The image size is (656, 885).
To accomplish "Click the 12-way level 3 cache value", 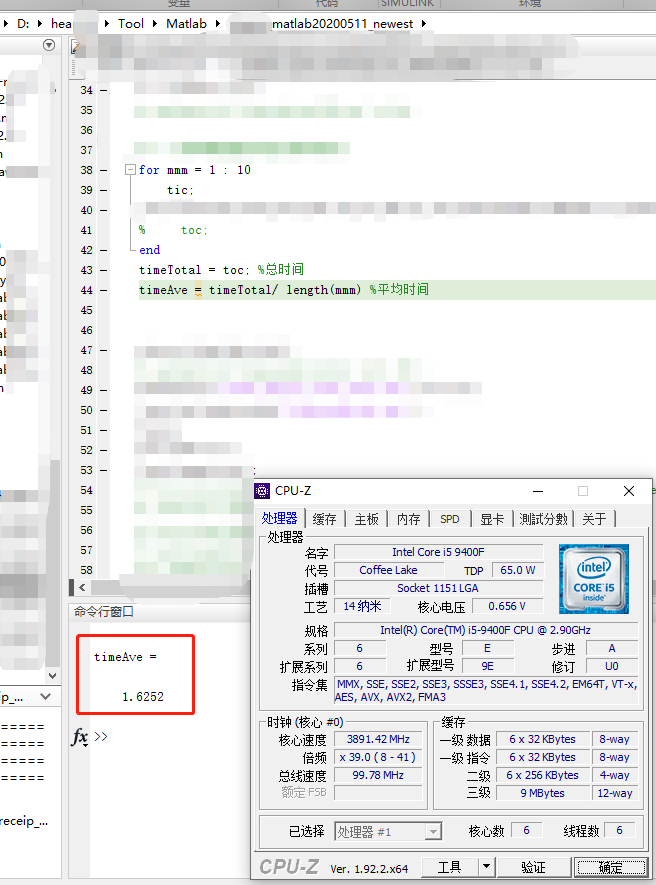I will pyautogui.click(x=615, y=793).
